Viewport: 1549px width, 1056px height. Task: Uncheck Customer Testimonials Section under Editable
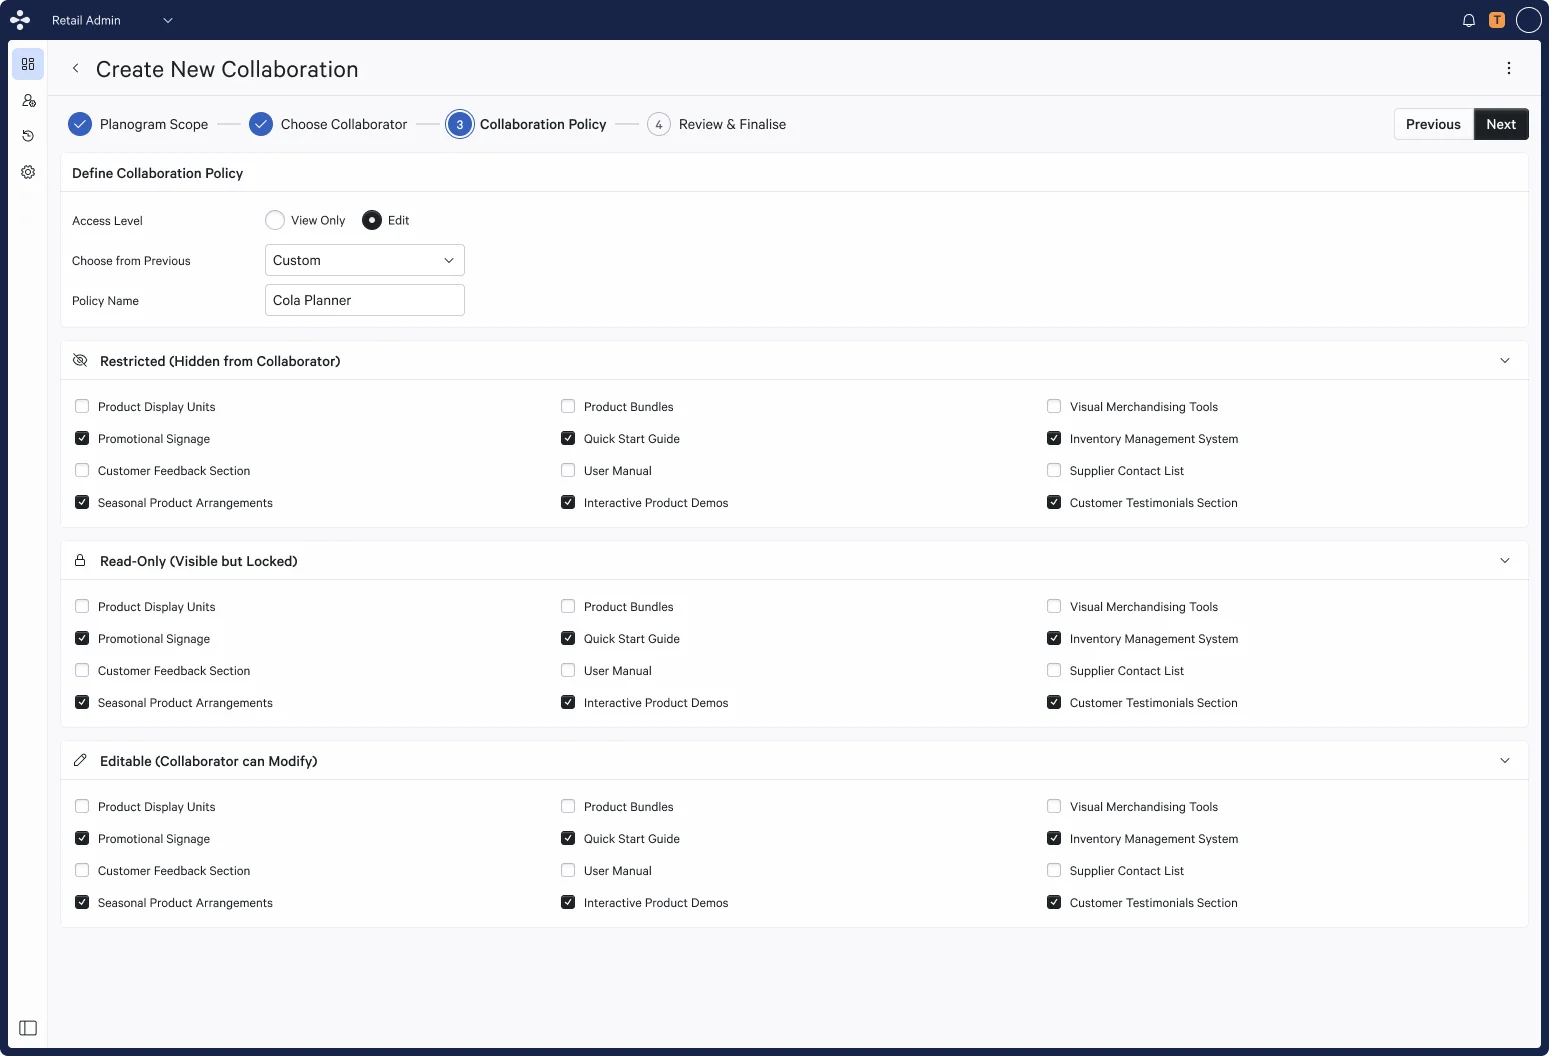(x=1054, y=902)
